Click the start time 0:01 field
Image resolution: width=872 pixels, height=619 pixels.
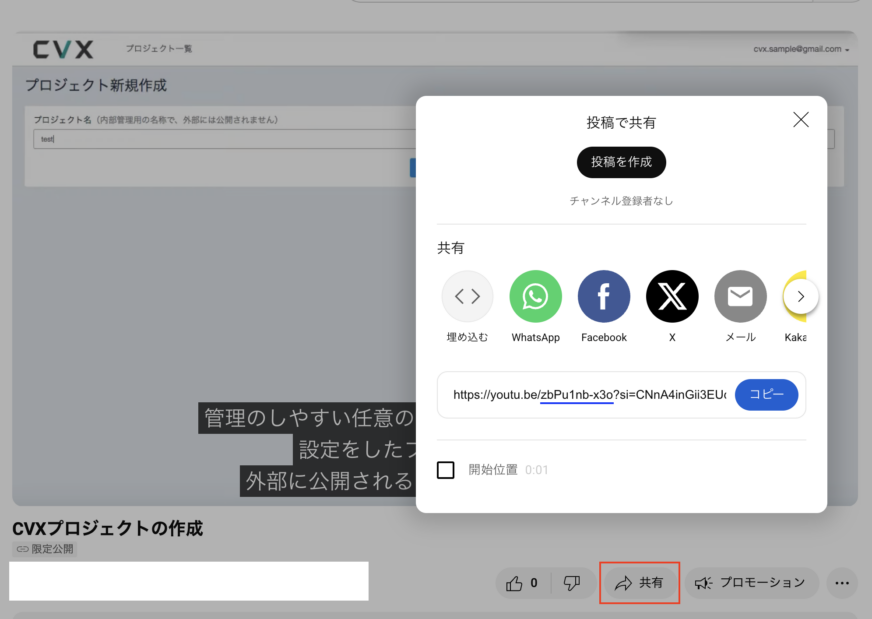click(x=537, y=470)
